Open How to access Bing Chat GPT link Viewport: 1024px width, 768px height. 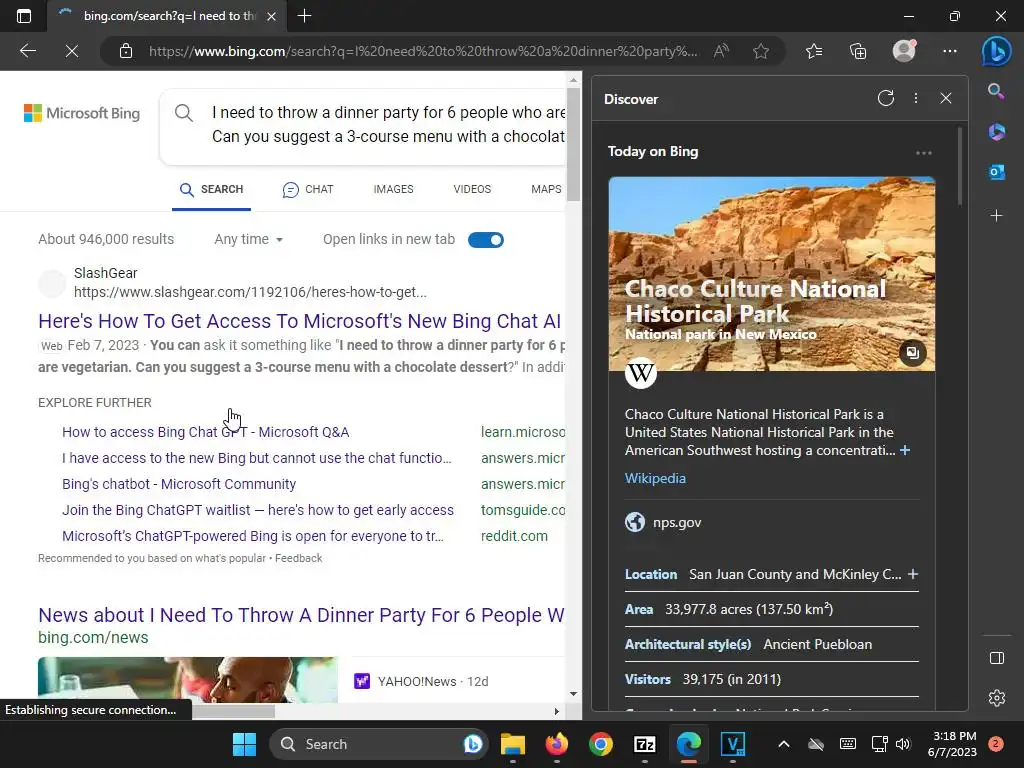coord(206,432)
